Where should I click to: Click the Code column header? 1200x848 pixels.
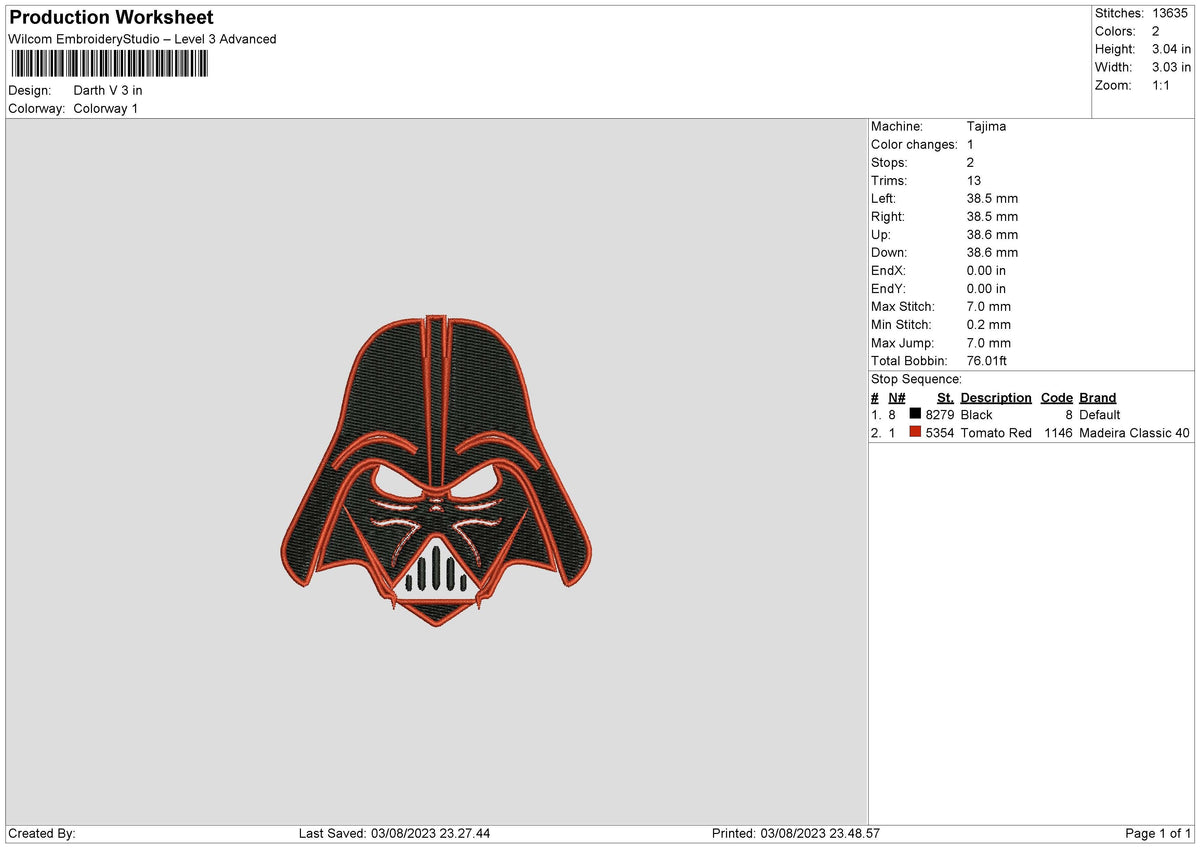(1056, 398)
